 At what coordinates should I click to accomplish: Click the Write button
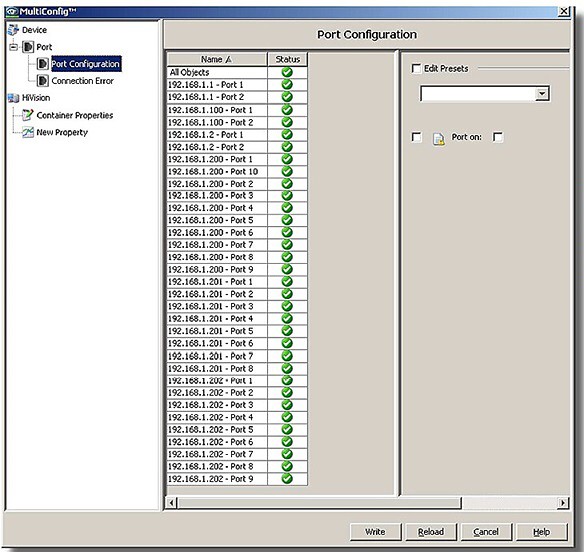pyautogui.click(x=375, y=532)
